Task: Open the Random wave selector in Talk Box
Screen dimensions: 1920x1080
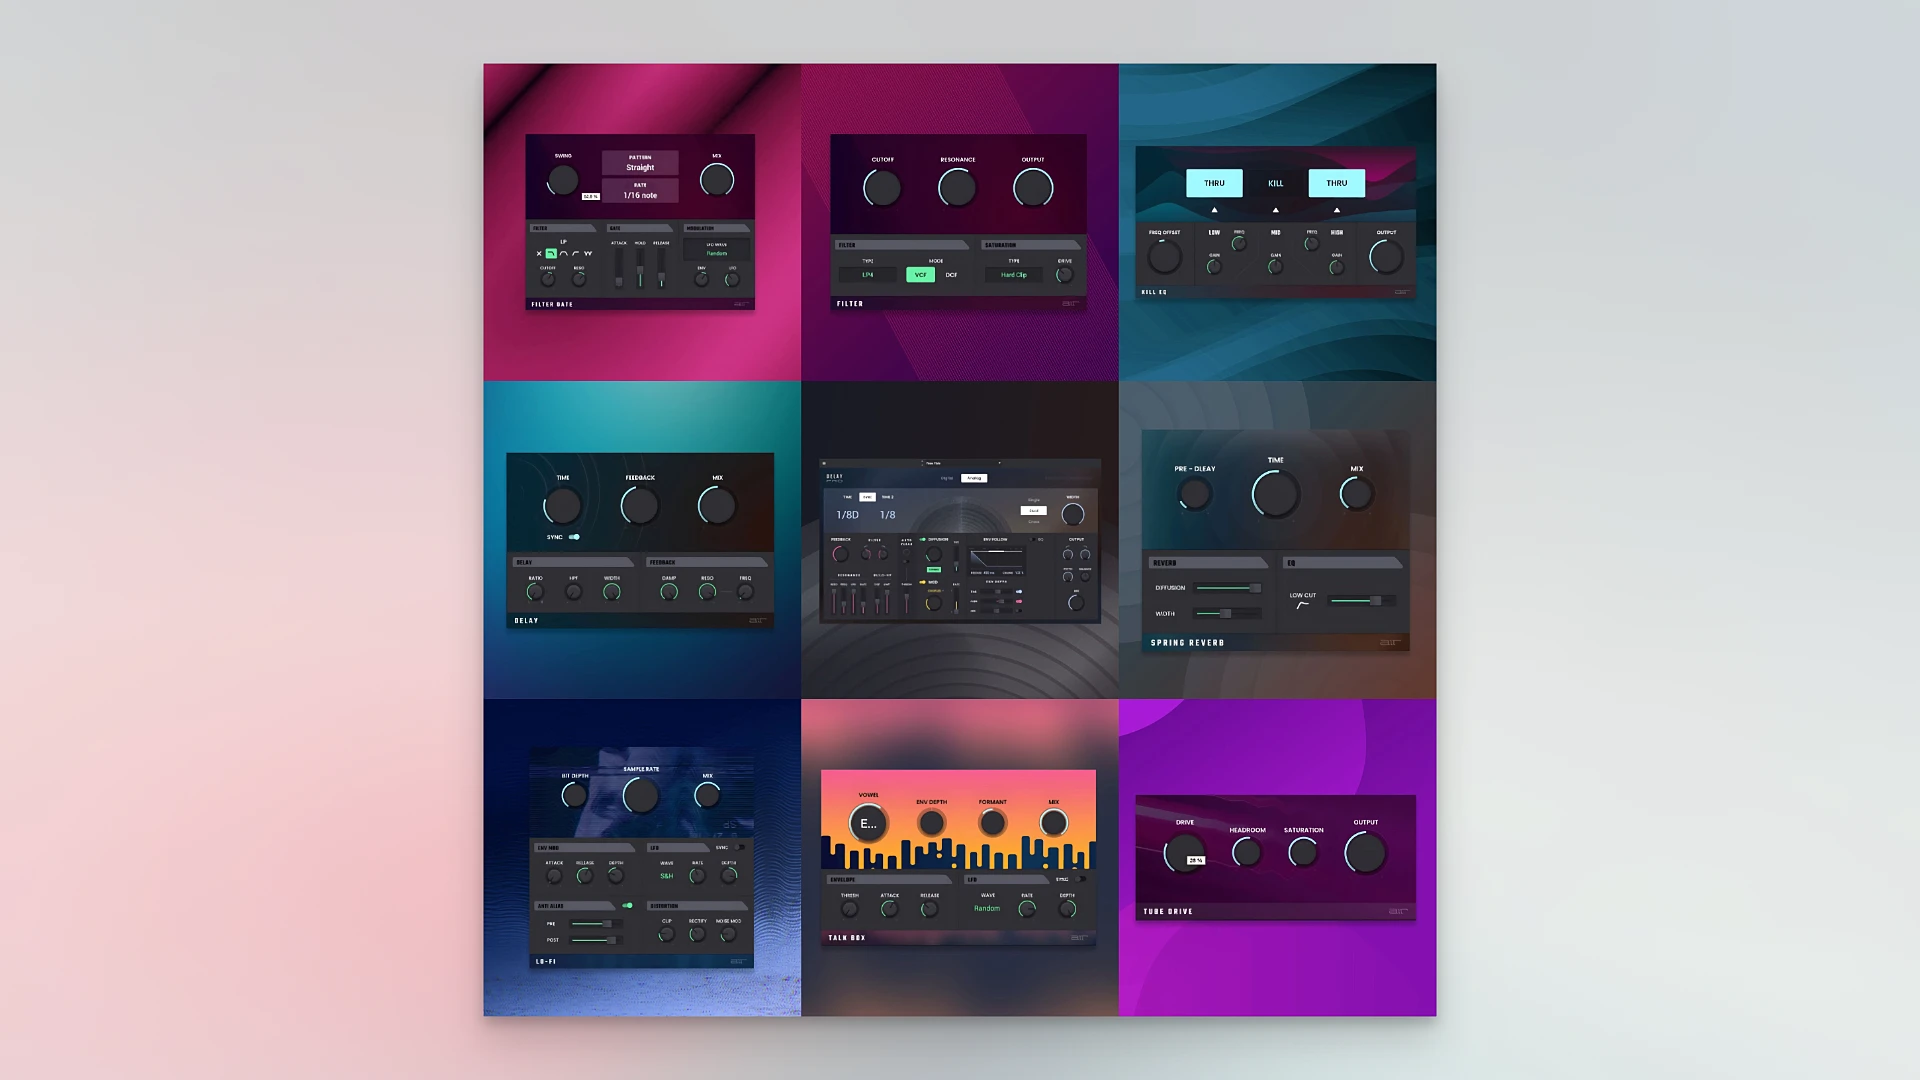Action: [x=987, y=908]
